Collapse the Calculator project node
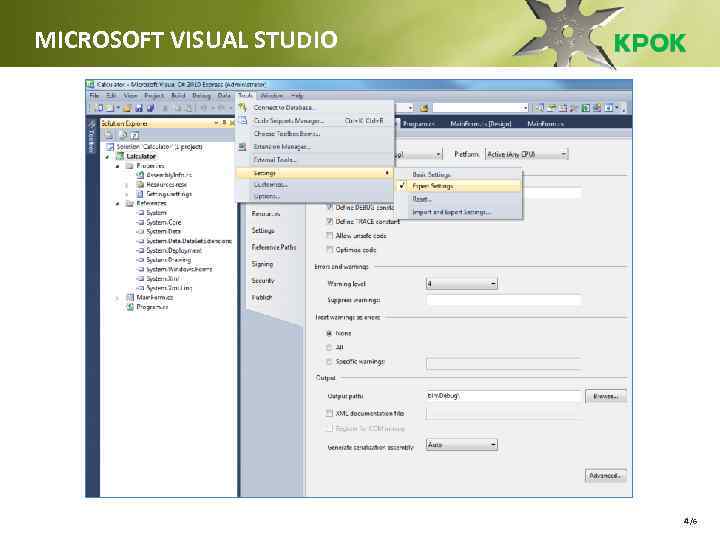This screenshot has height=540, width=720. click(108, 157)
